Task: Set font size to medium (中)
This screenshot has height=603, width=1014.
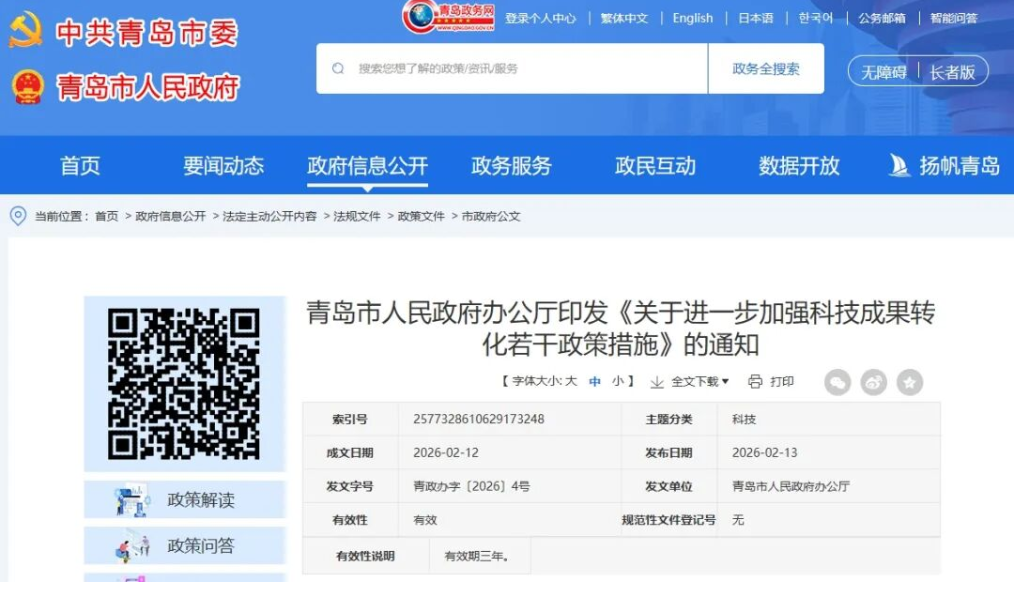Action: click(595, 382)
